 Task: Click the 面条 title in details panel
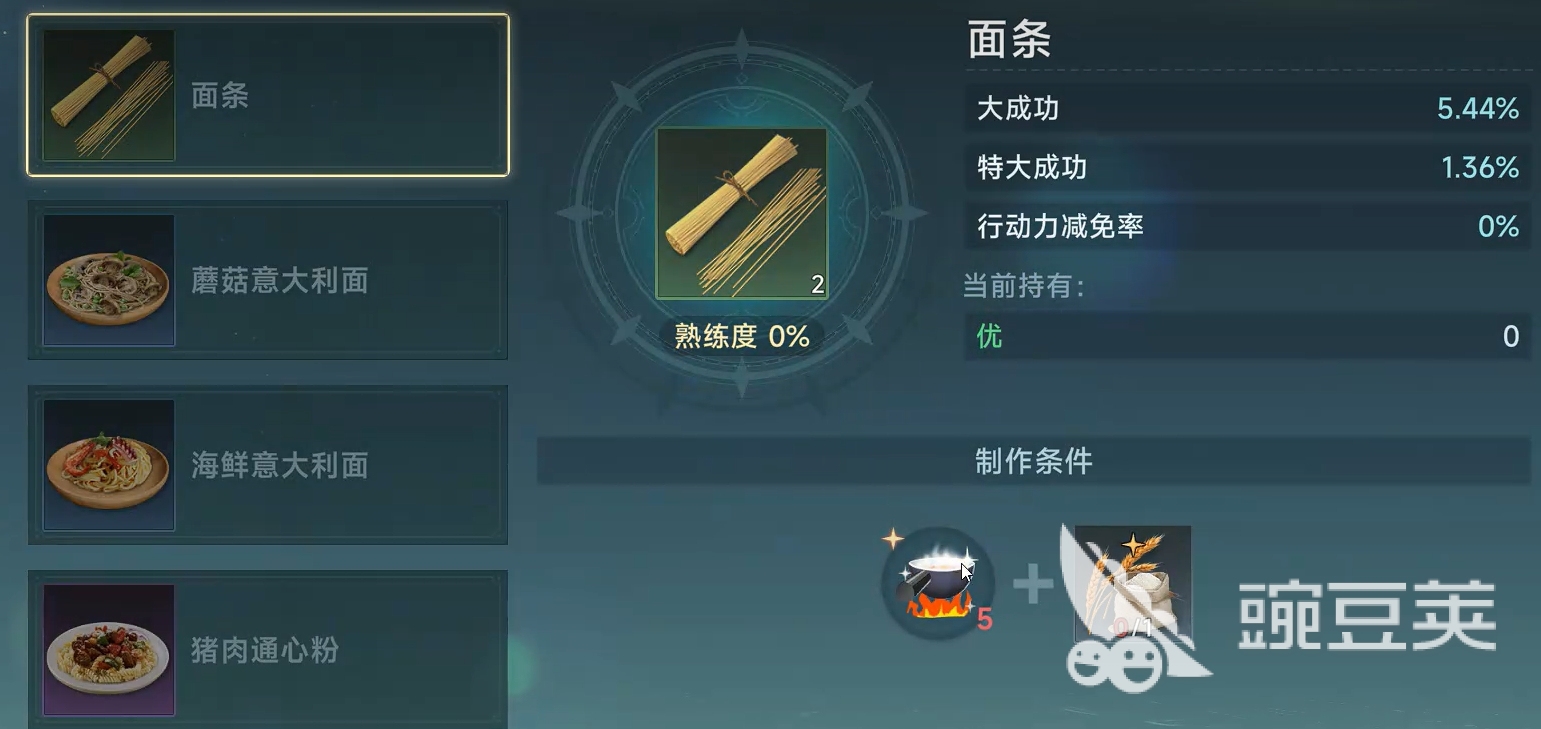coord(1009,41)
